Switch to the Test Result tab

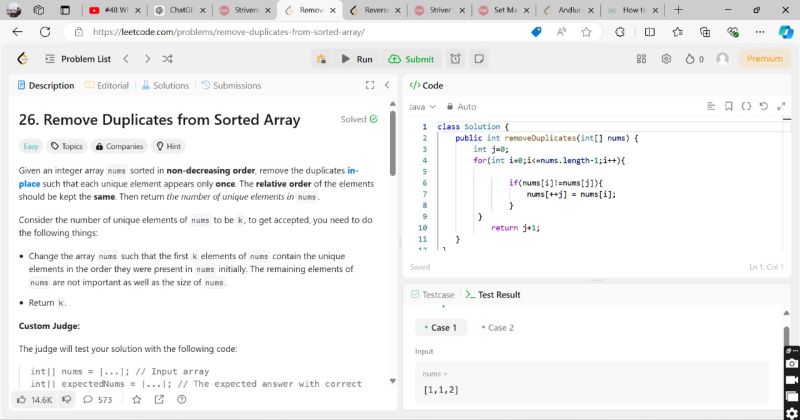(x=493, y=294)
